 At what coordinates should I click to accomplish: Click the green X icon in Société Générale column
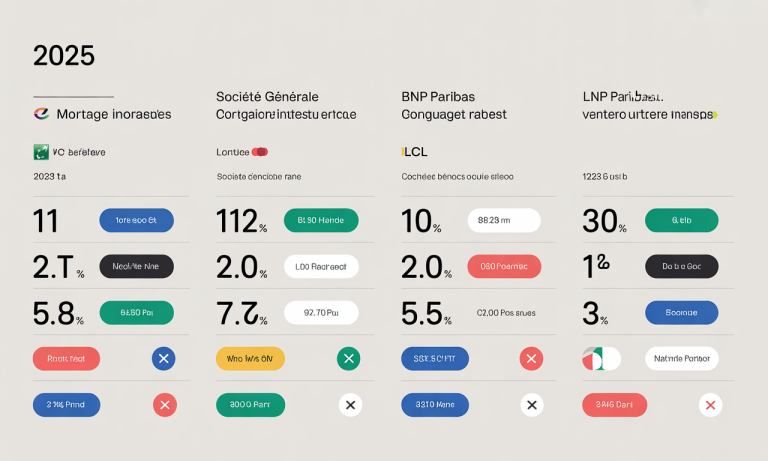tap(348, 358)
